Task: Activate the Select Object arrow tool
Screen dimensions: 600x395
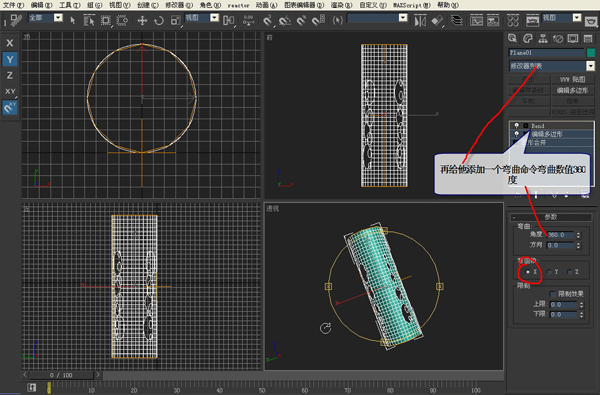Action: pos(73,20)
